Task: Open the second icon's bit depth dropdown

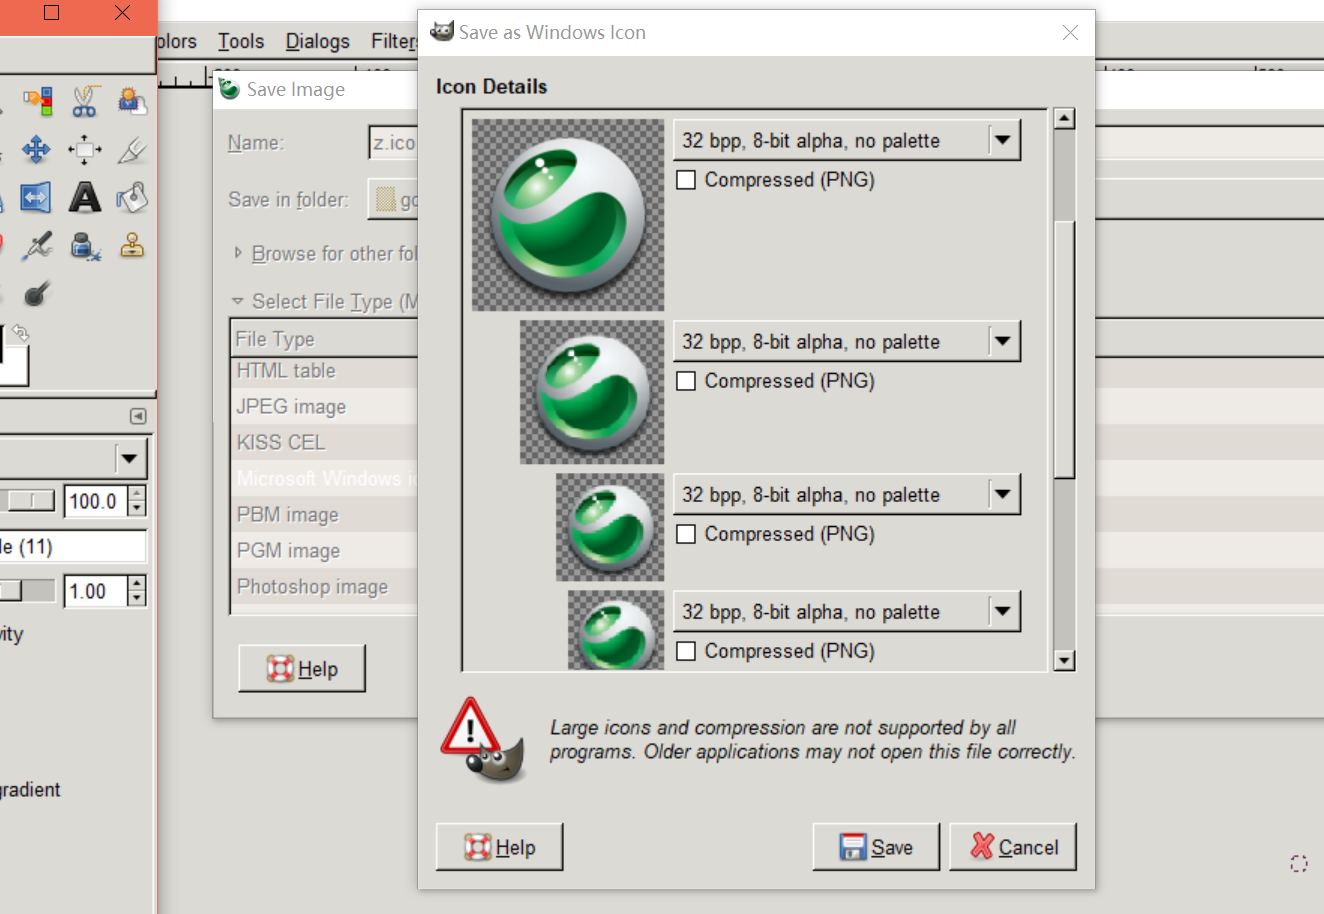Action: [x=1002, y=341]
